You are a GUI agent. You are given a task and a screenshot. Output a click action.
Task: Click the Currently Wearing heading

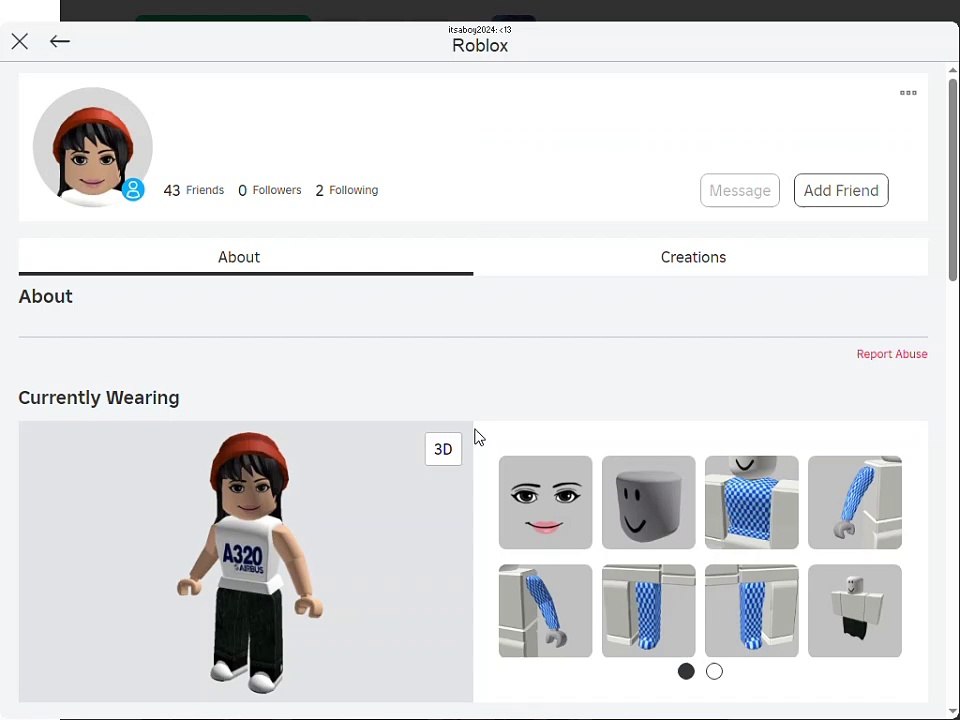pyautogui.click(x=99, y=398)
